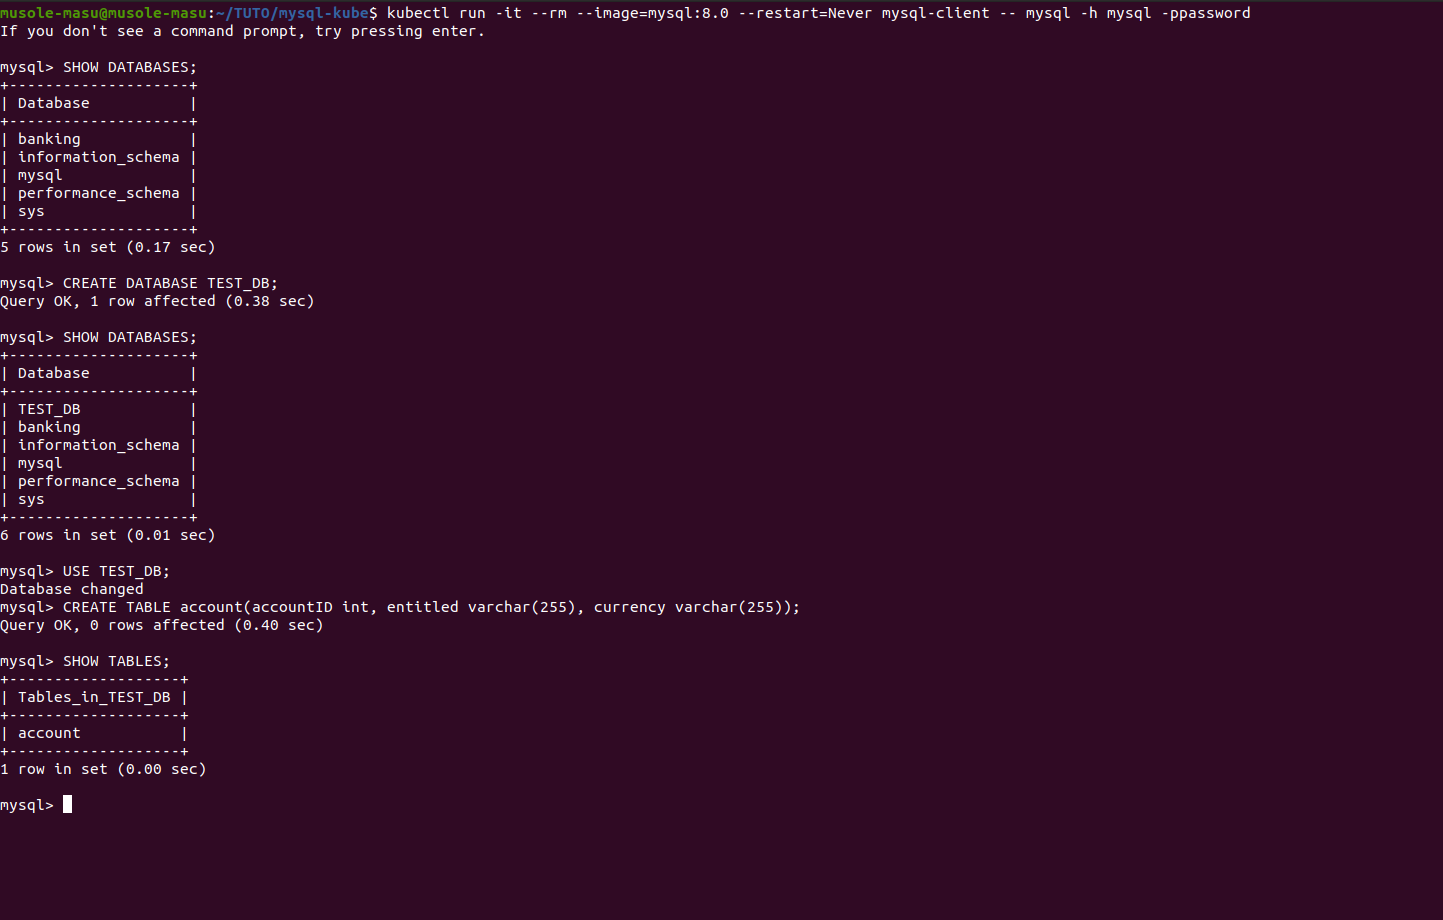The image size is (1443, 920).
Task: Click the first SHOW DATABASES; command
Action: [130, 67]
